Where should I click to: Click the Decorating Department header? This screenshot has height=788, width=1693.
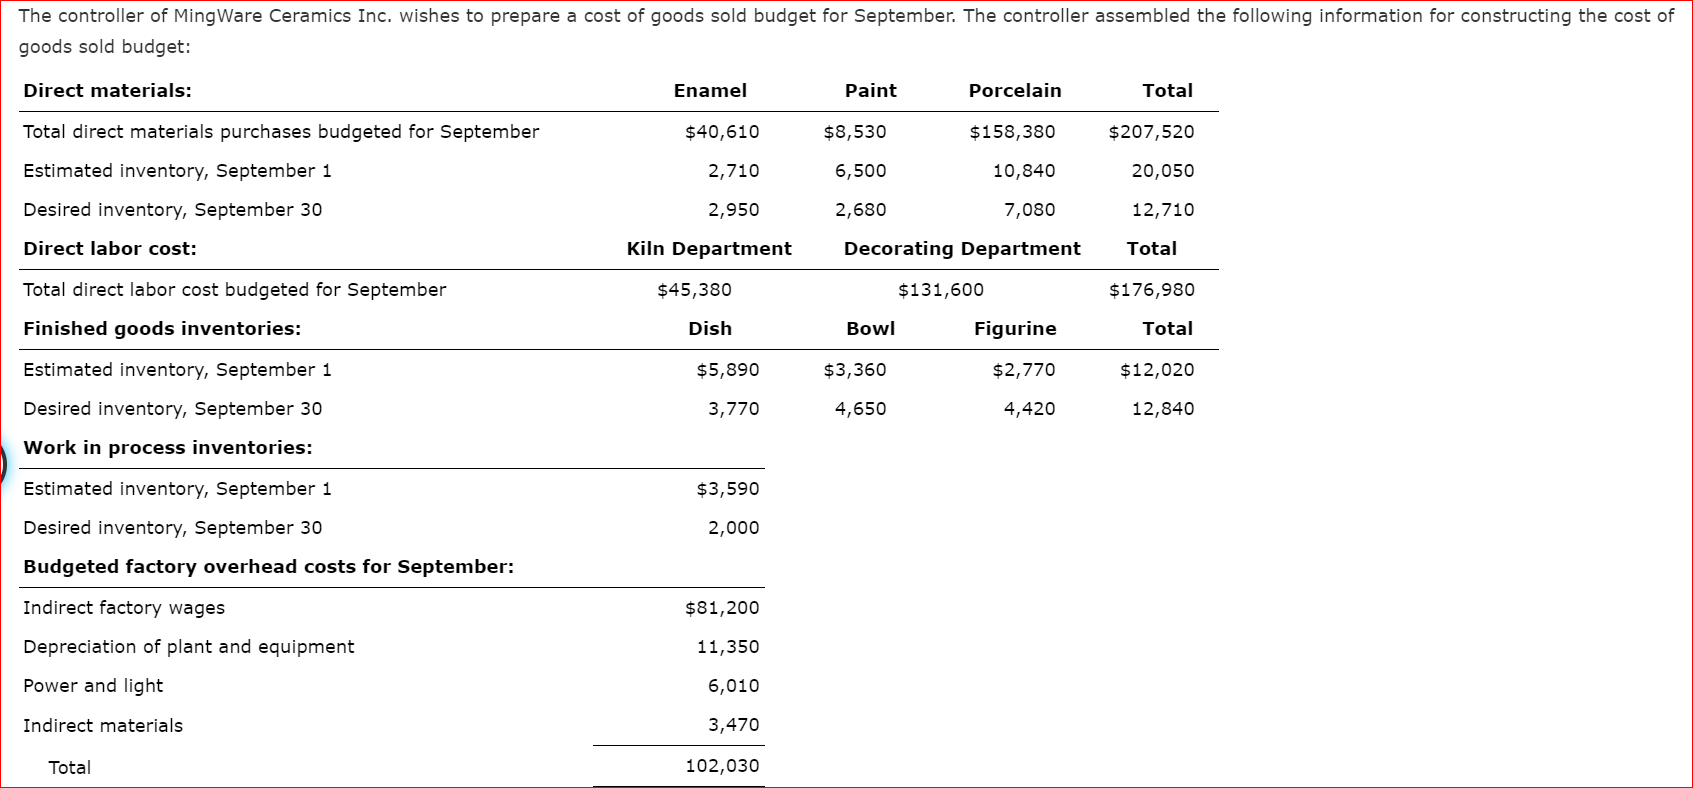pyautogui.click(x=962, y=249)
